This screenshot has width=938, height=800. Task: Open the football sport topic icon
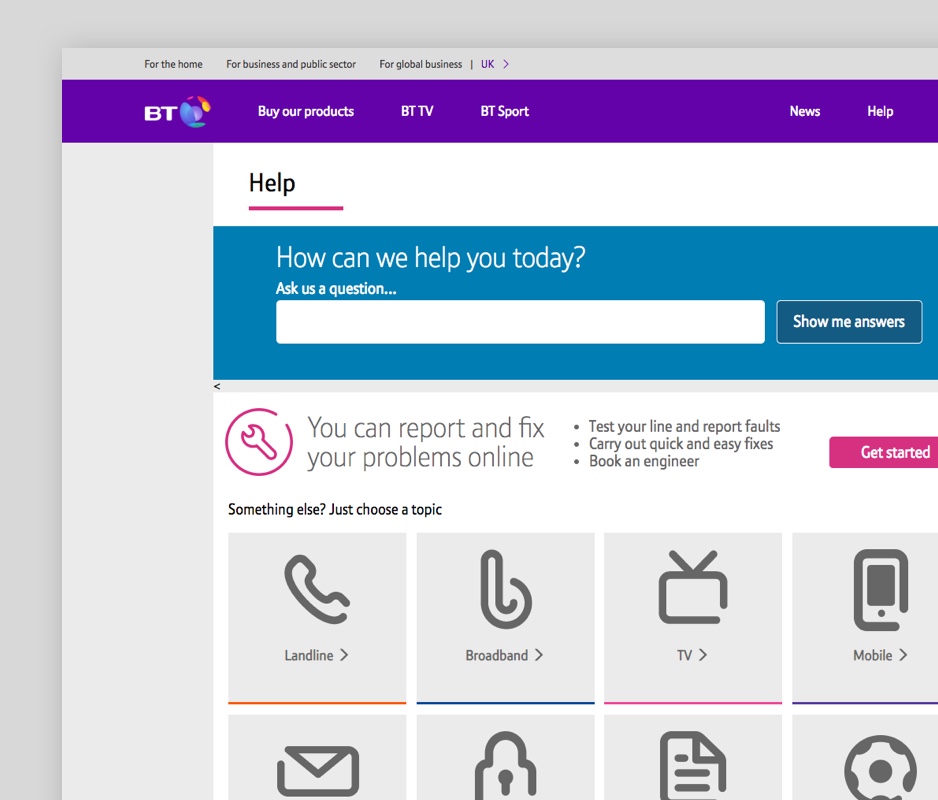tap(880, 770)
